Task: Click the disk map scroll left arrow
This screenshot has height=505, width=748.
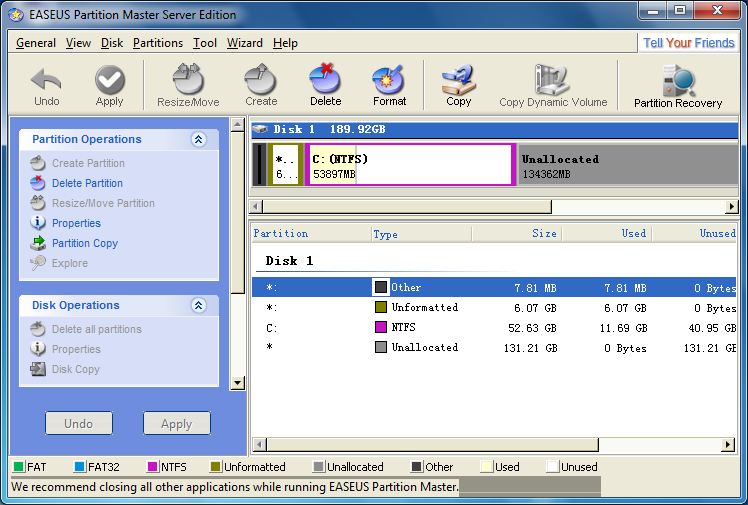Action: tap(256, 206)
